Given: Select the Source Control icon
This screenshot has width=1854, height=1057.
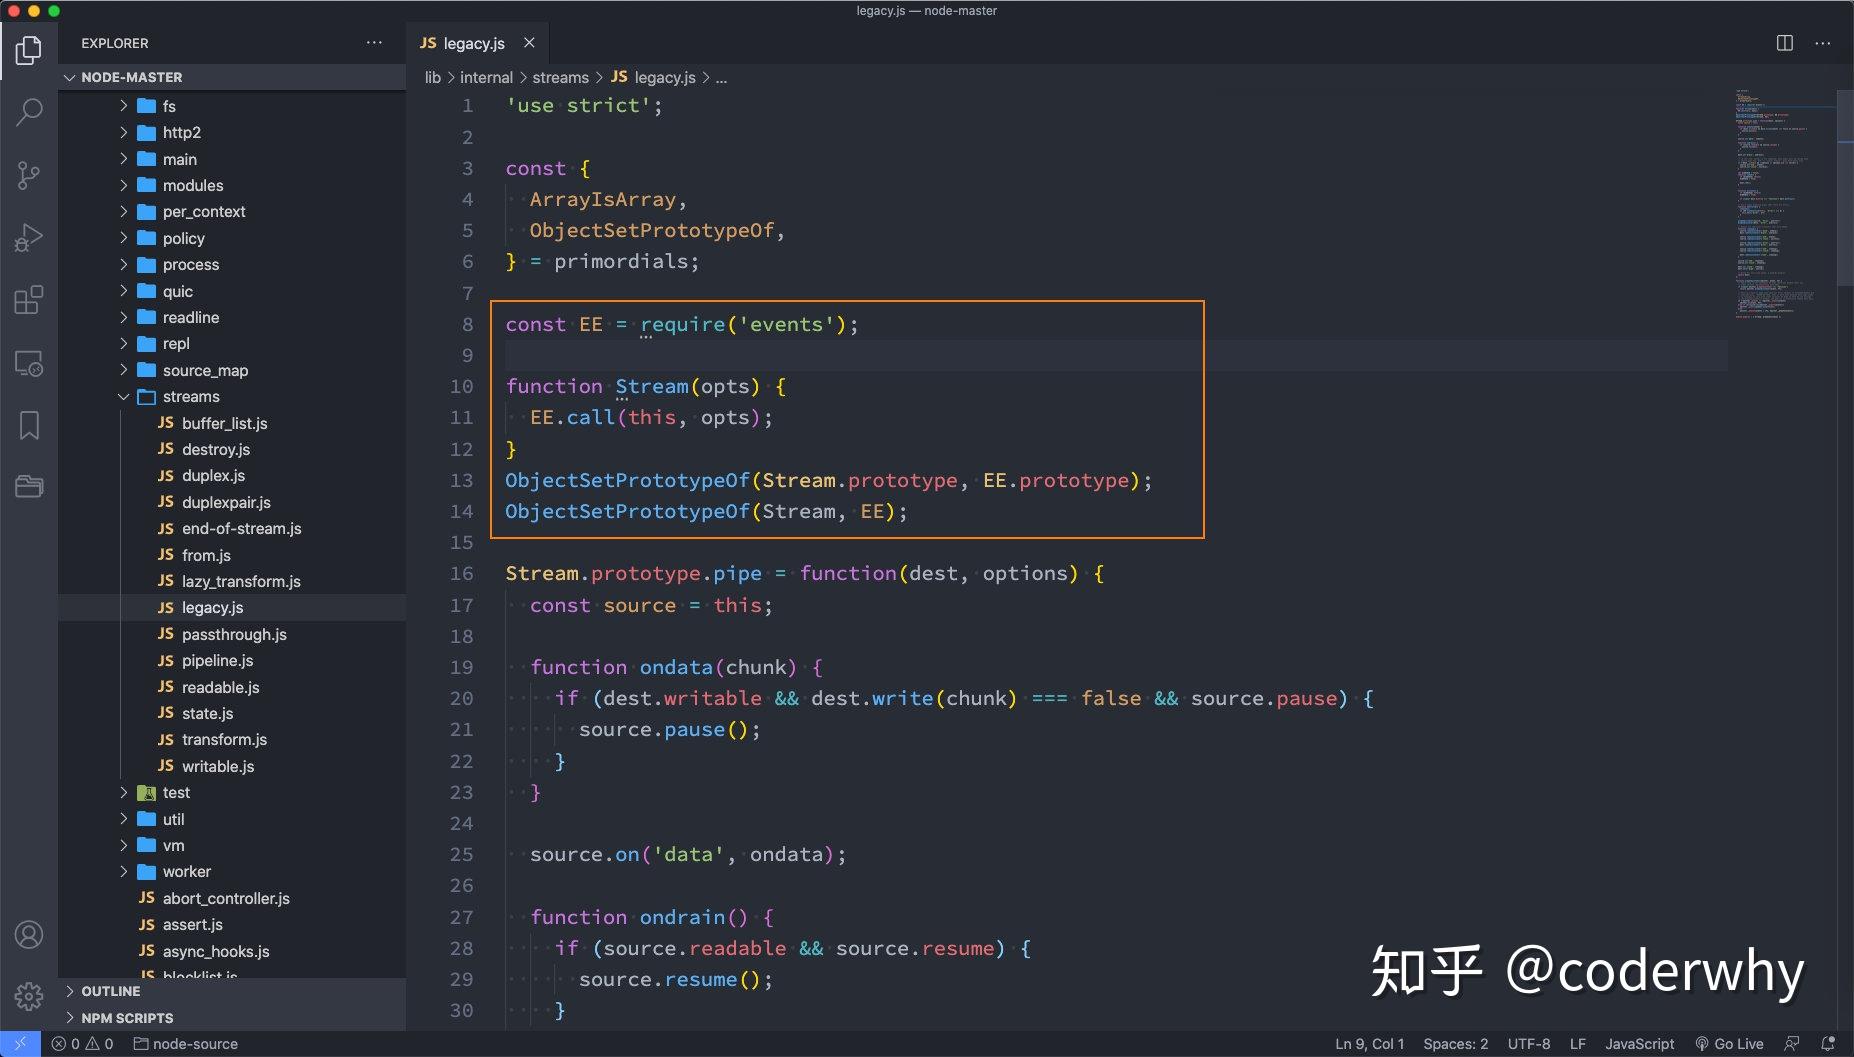Looking at the screenshot, I should [x=29, y=175].
